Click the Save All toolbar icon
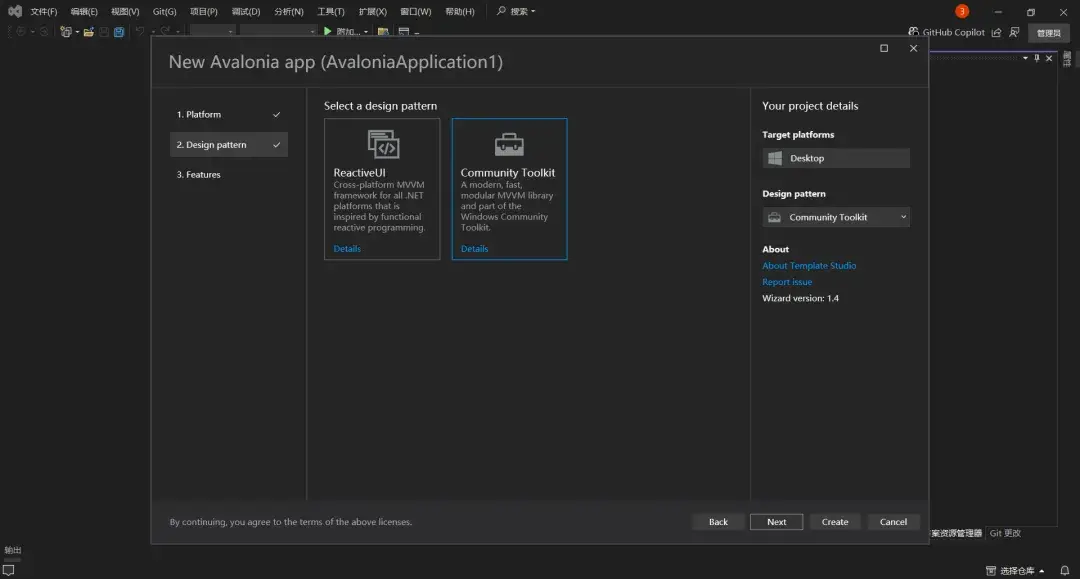Image resolution: width=1080 pixels, height=579 pixels. [x=118, y=32]
